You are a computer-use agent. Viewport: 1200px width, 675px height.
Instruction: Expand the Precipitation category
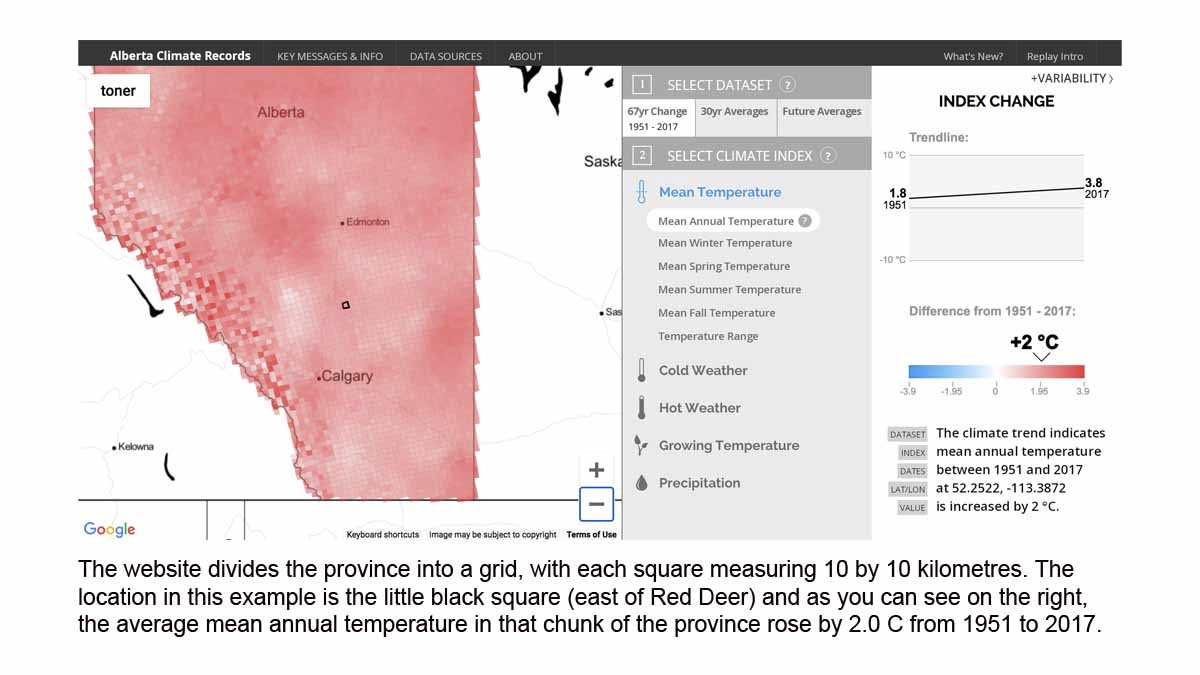click(699, 483)
